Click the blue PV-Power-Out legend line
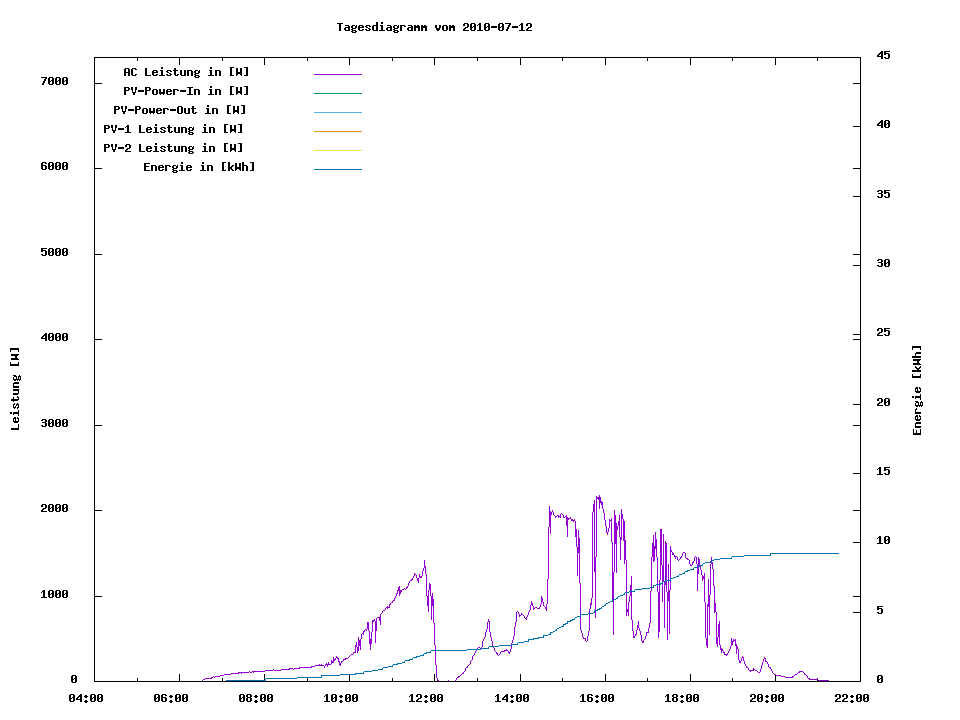960x720 pixels. click(x=337, y=112)
